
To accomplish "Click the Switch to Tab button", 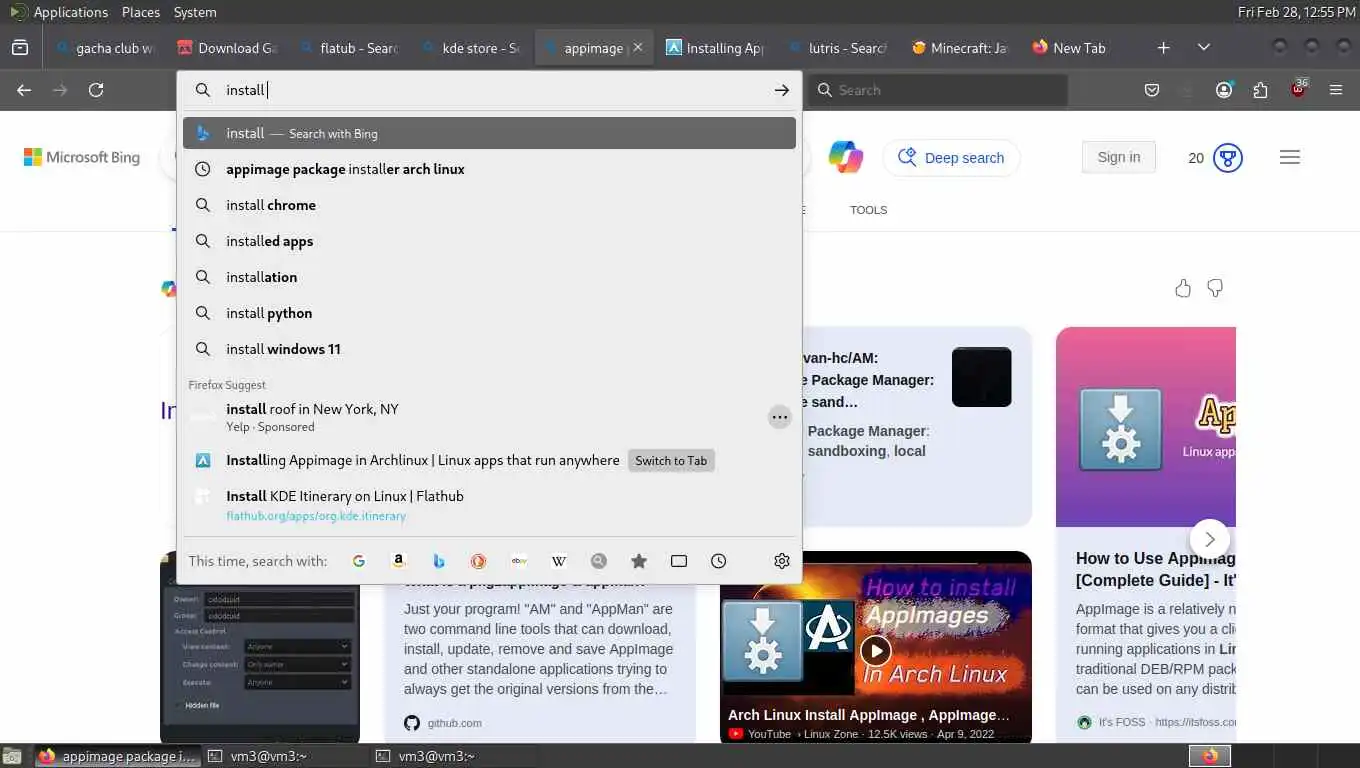I will pyautogui.click(x=671, y=461).
